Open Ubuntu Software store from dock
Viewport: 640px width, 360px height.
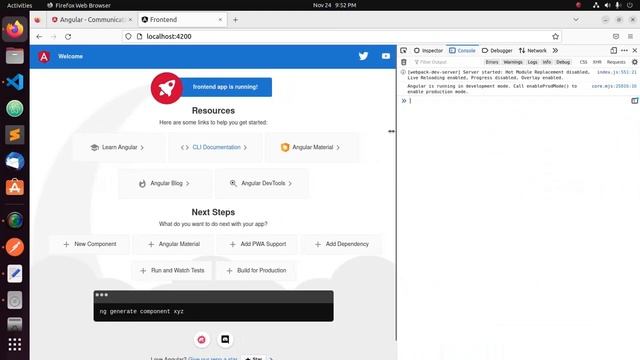point(15,187)
